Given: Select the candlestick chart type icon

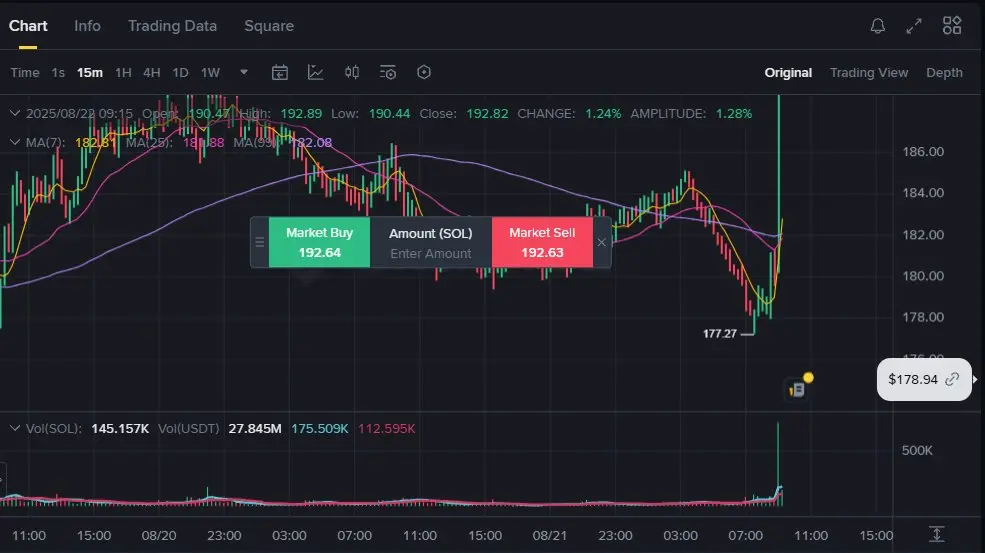Looking at the screenshot, I should pyautogui.click(x=352, y=72).
